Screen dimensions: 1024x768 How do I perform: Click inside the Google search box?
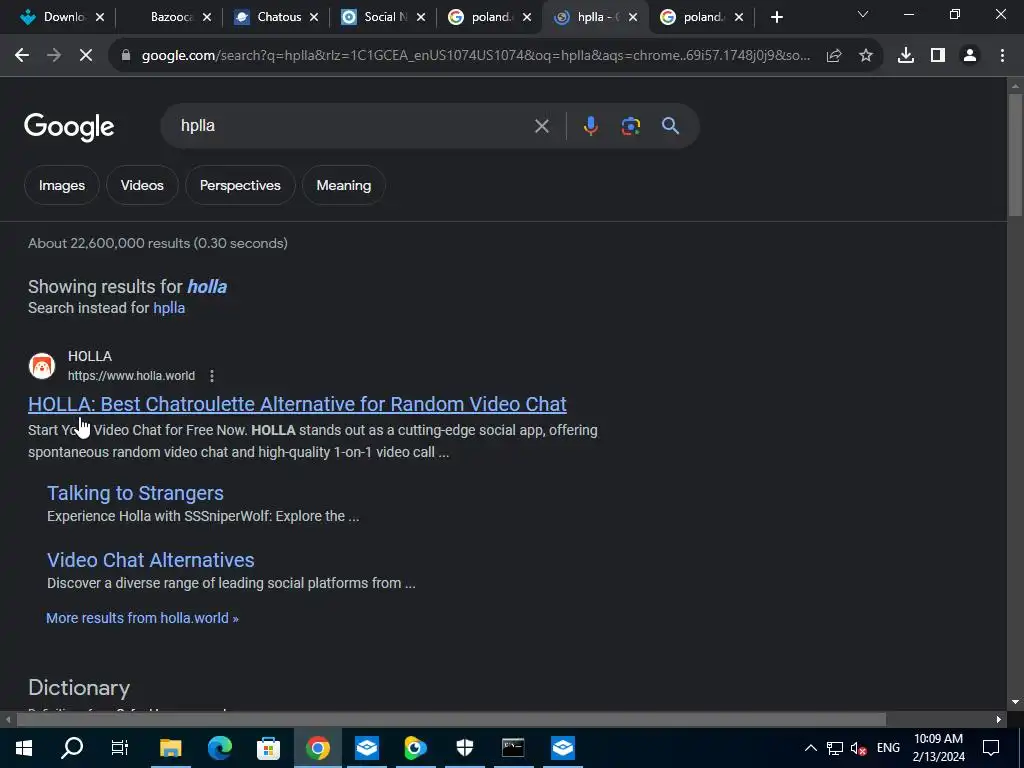point(353,125)
